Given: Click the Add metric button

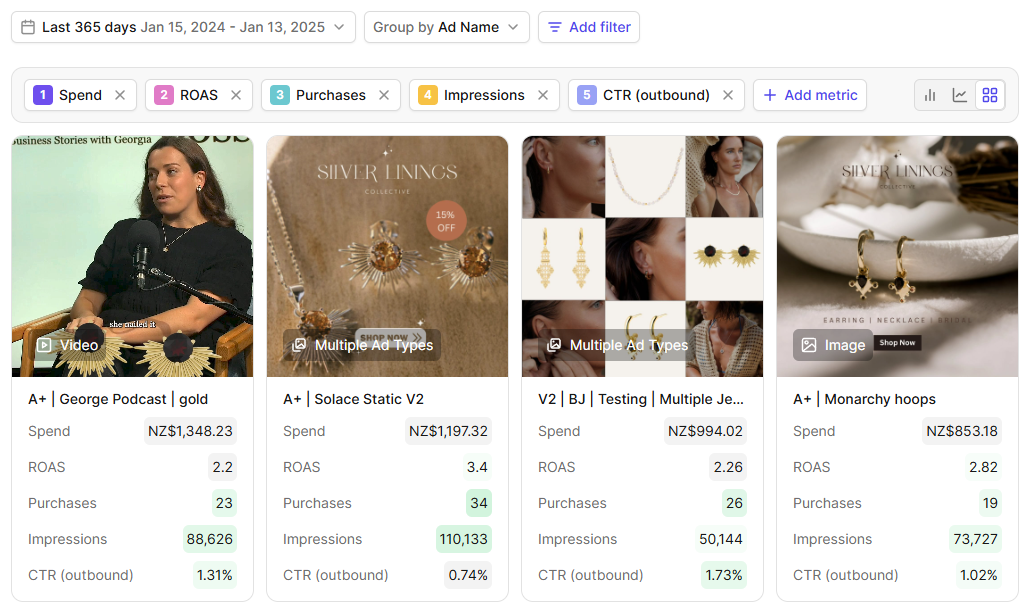Looking at the screenshot, I should pyautogui.click(x=810, y=95).
